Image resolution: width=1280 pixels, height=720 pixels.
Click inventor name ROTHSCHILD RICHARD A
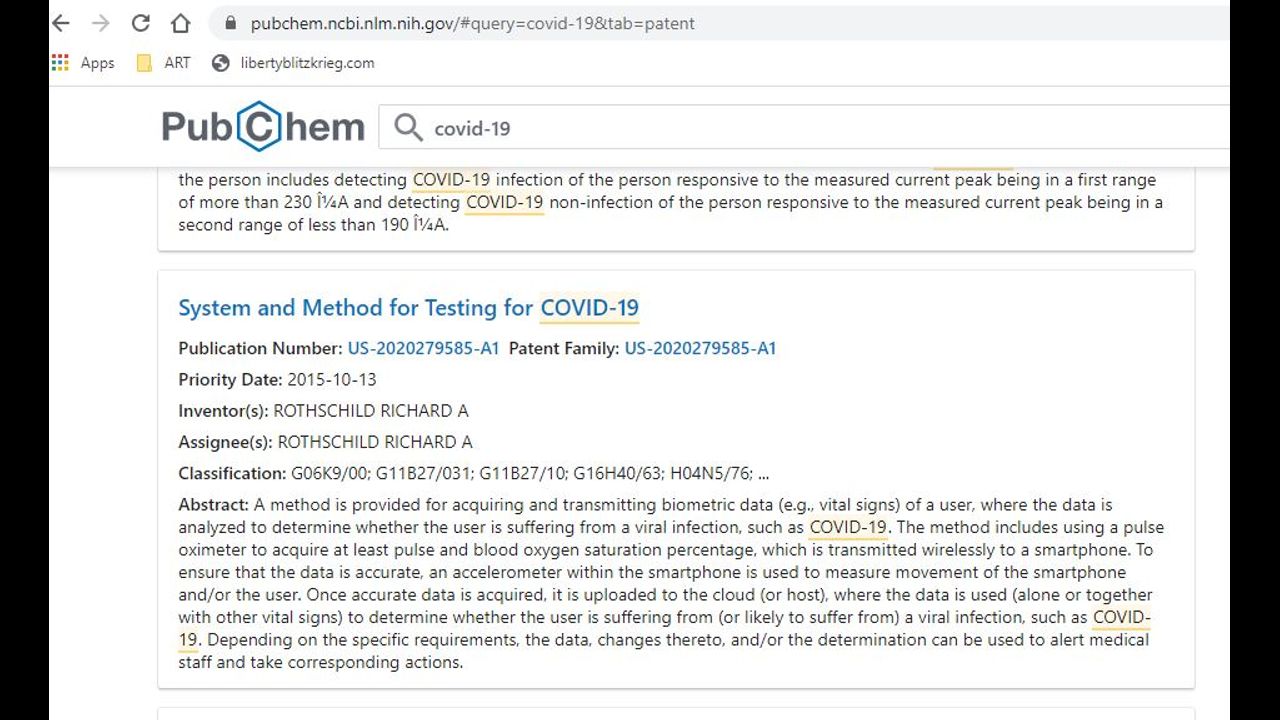pyautogui.click(x=370, y=411)
